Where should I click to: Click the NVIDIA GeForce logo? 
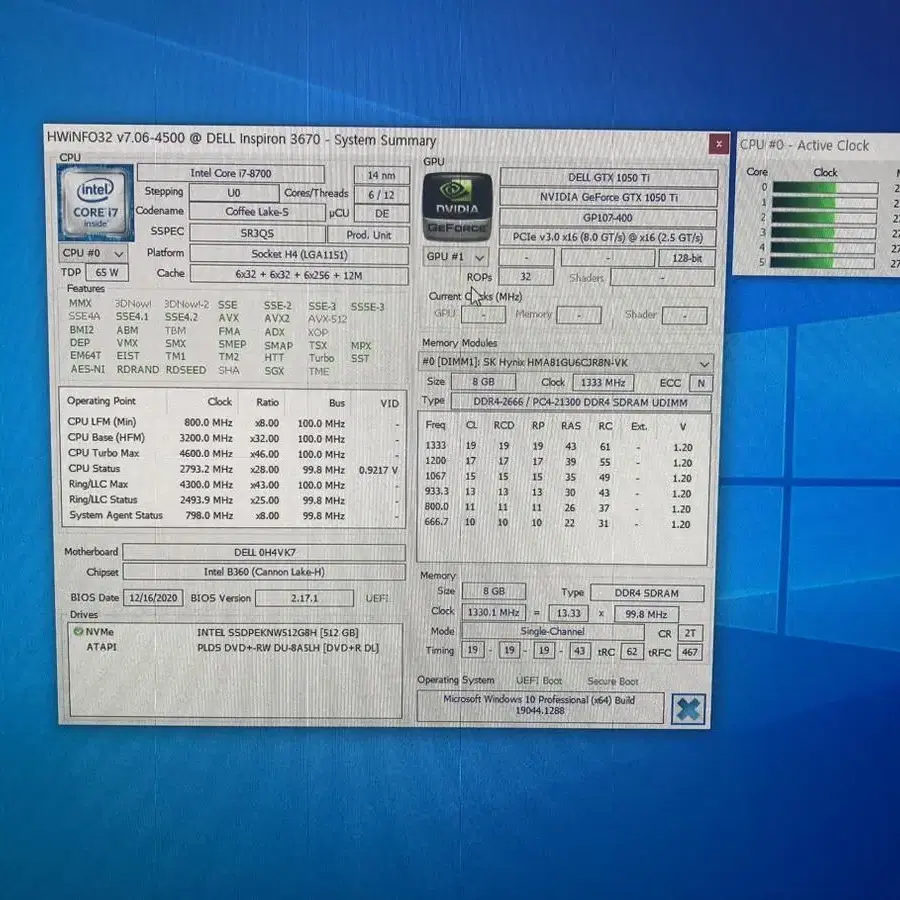tap(457, 206)
